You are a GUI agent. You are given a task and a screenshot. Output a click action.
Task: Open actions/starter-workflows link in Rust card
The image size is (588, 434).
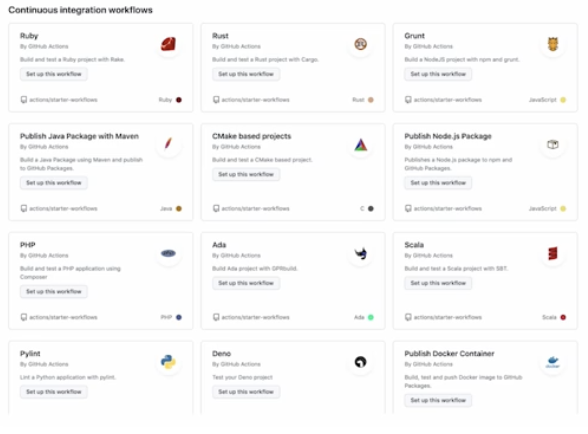tap(255, 100)
